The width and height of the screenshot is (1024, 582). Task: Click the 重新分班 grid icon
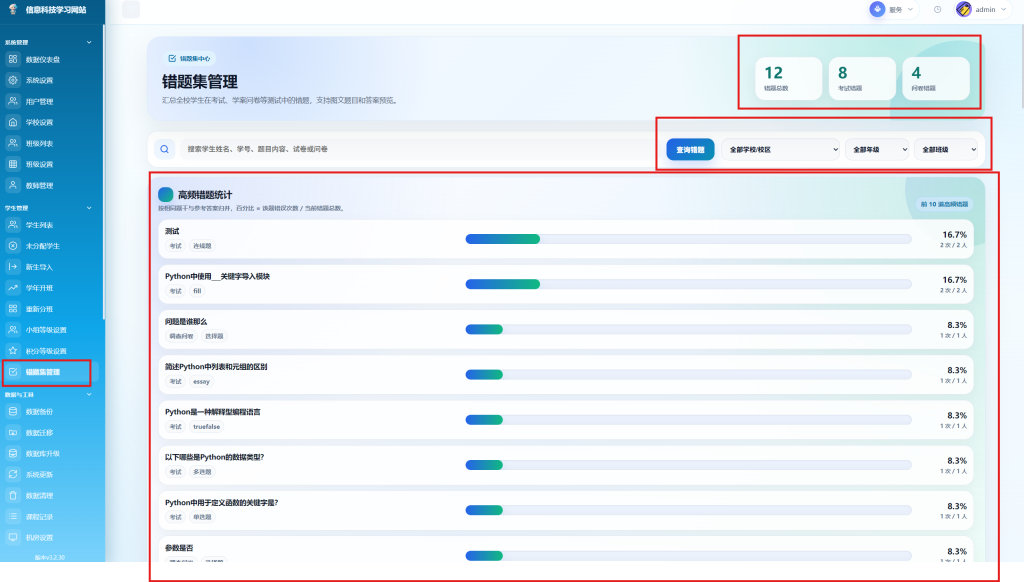pos(13,308)
